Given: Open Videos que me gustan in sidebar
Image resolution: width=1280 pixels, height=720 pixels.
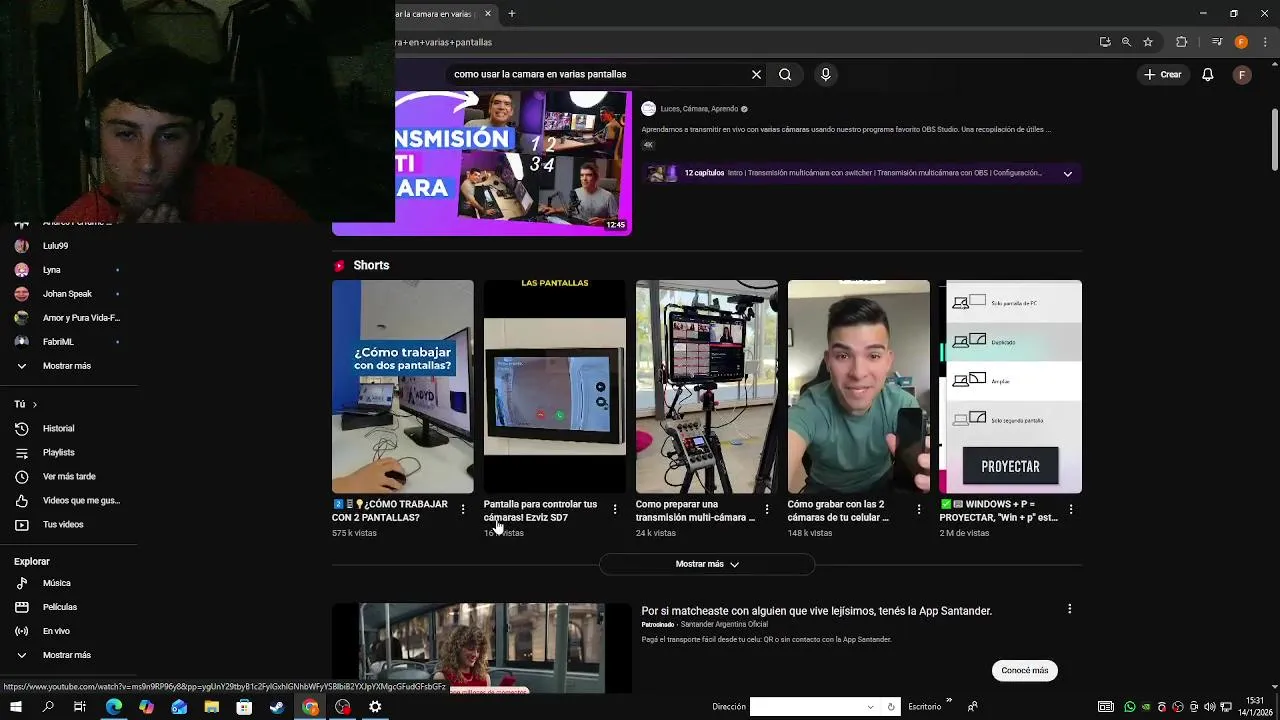Looking at the screenshot, I should [81, 501].
